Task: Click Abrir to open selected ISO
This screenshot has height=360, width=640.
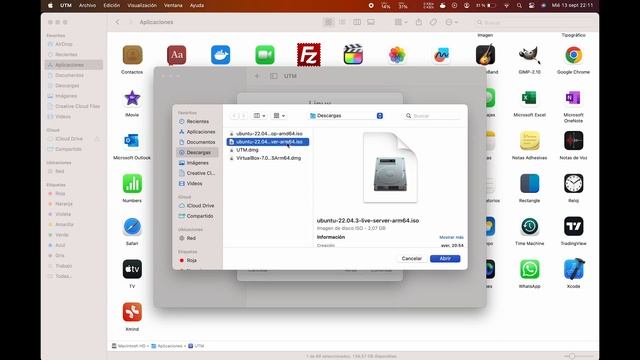Action: [445, 258]
